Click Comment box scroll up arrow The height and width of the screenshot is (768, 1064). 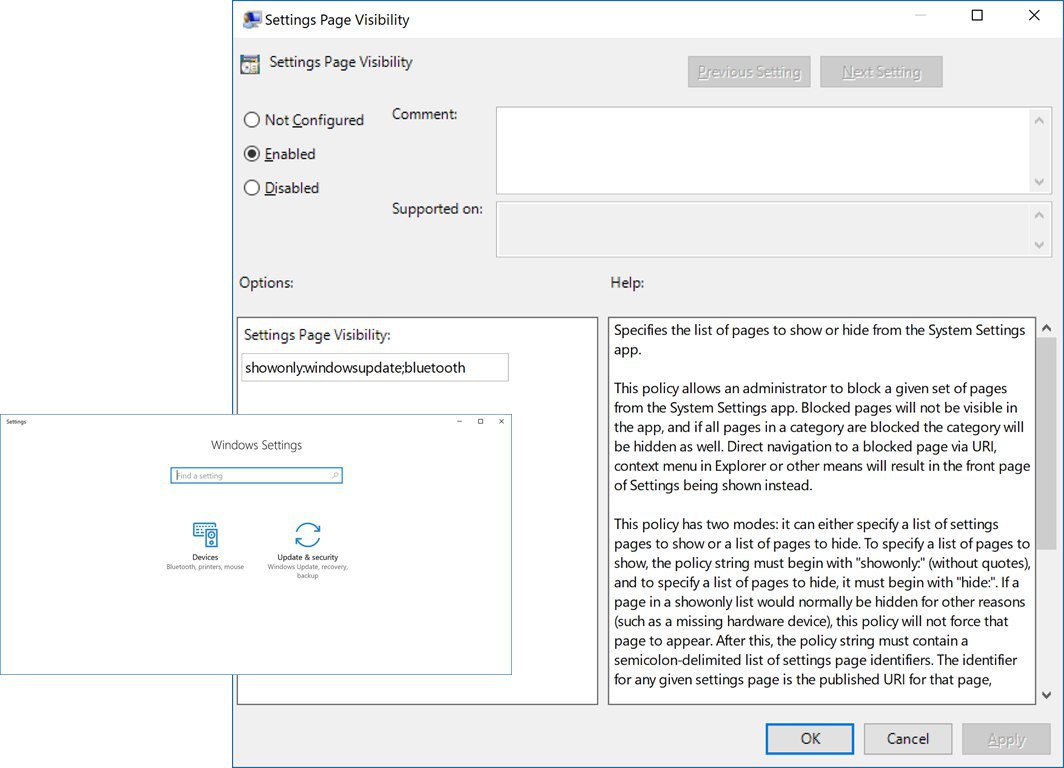click(1039, 121)
